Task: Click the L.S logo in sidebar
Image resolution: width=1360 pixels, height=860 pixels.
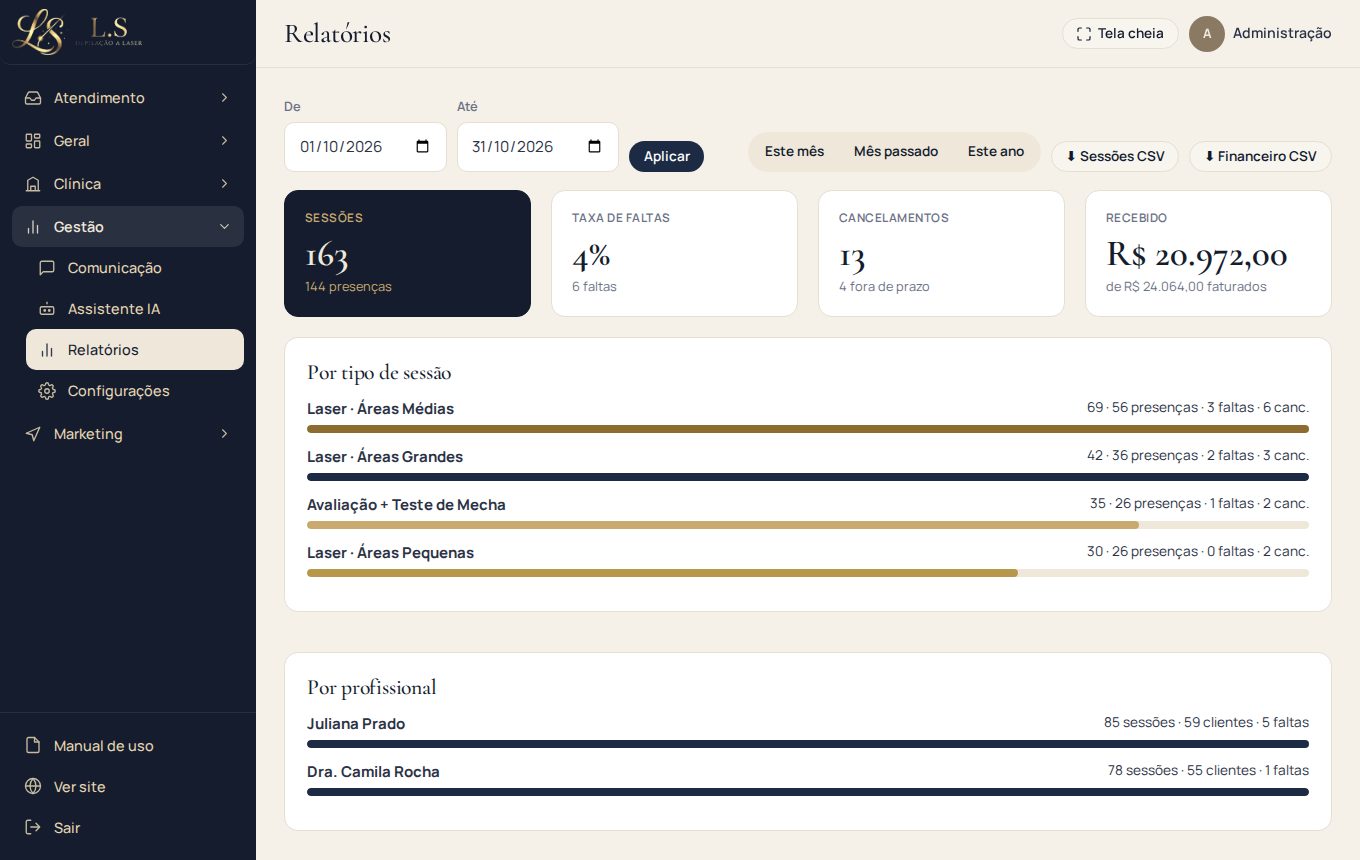Action: point(78,31)
